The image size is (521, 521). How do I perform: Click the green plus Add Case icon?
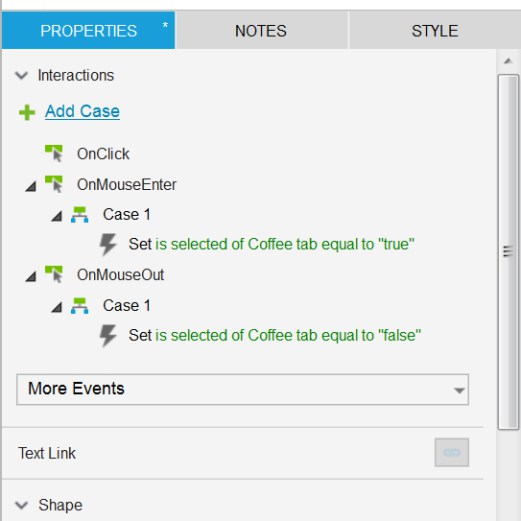[27, 112]
